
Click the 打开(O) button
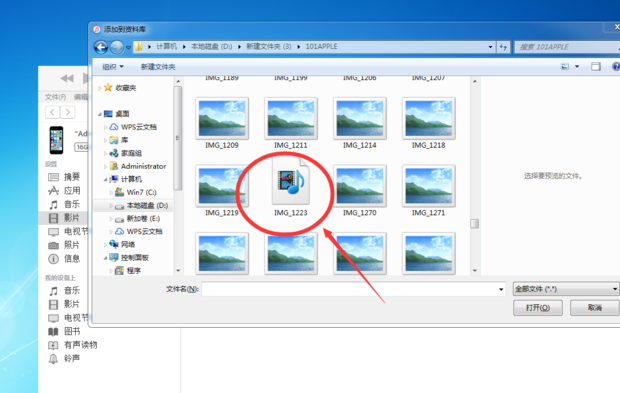pyautogui.click(x=538, y=308)
